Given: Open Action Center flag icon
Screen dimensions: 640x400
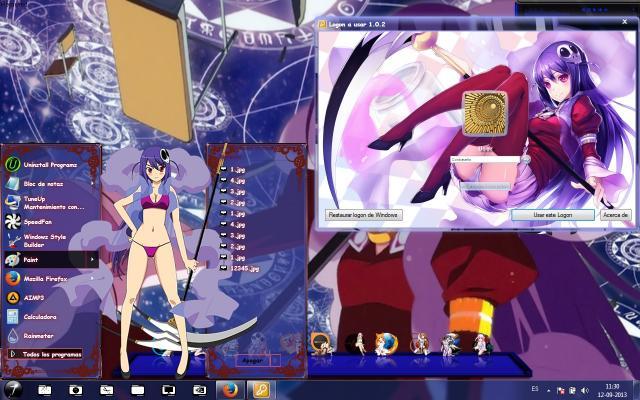Looking at the screenshot, I should click(x=560, y=390).
